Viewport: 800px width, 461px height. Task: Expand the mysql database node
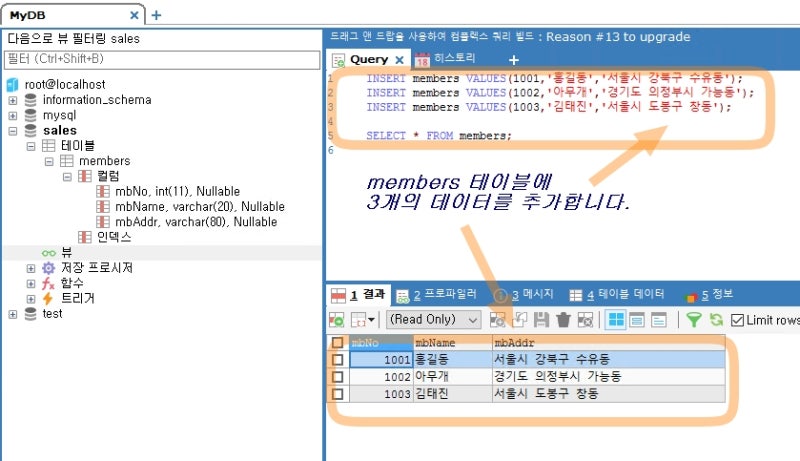tap(13, 116)
